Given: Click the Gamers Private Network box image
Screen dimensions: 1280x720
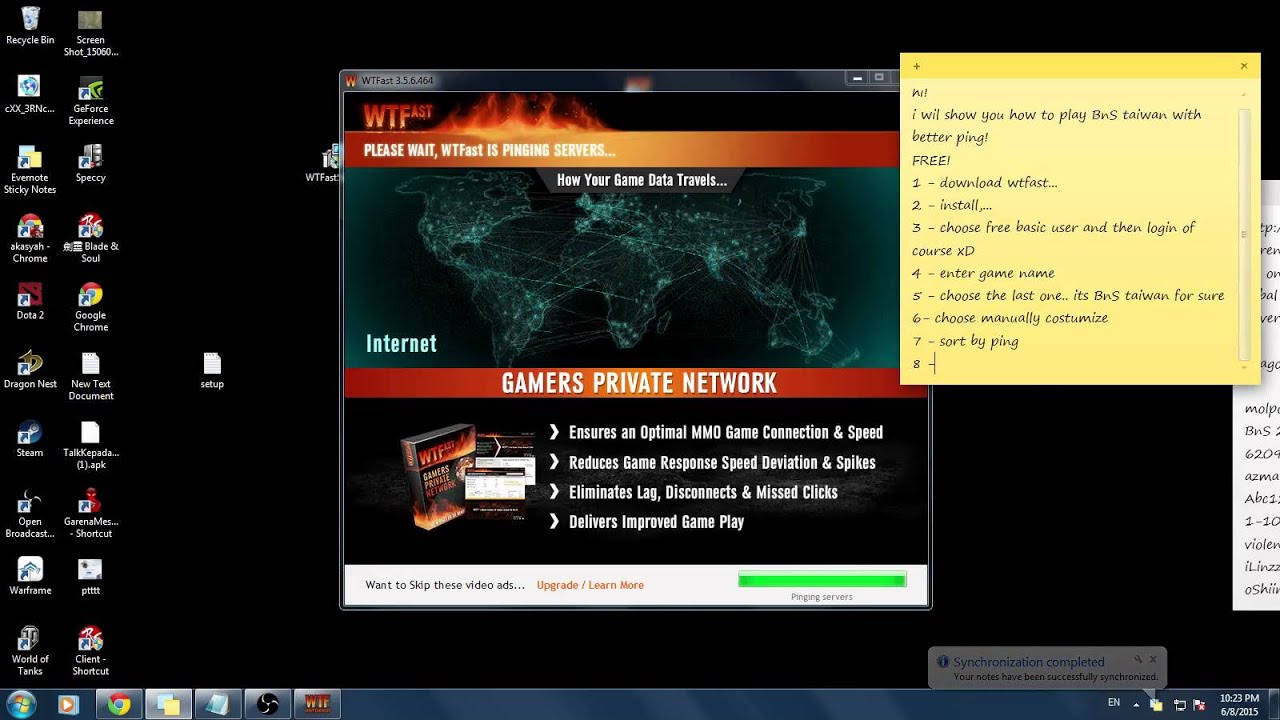Looking at the screenshot, I should pos(467,477).
